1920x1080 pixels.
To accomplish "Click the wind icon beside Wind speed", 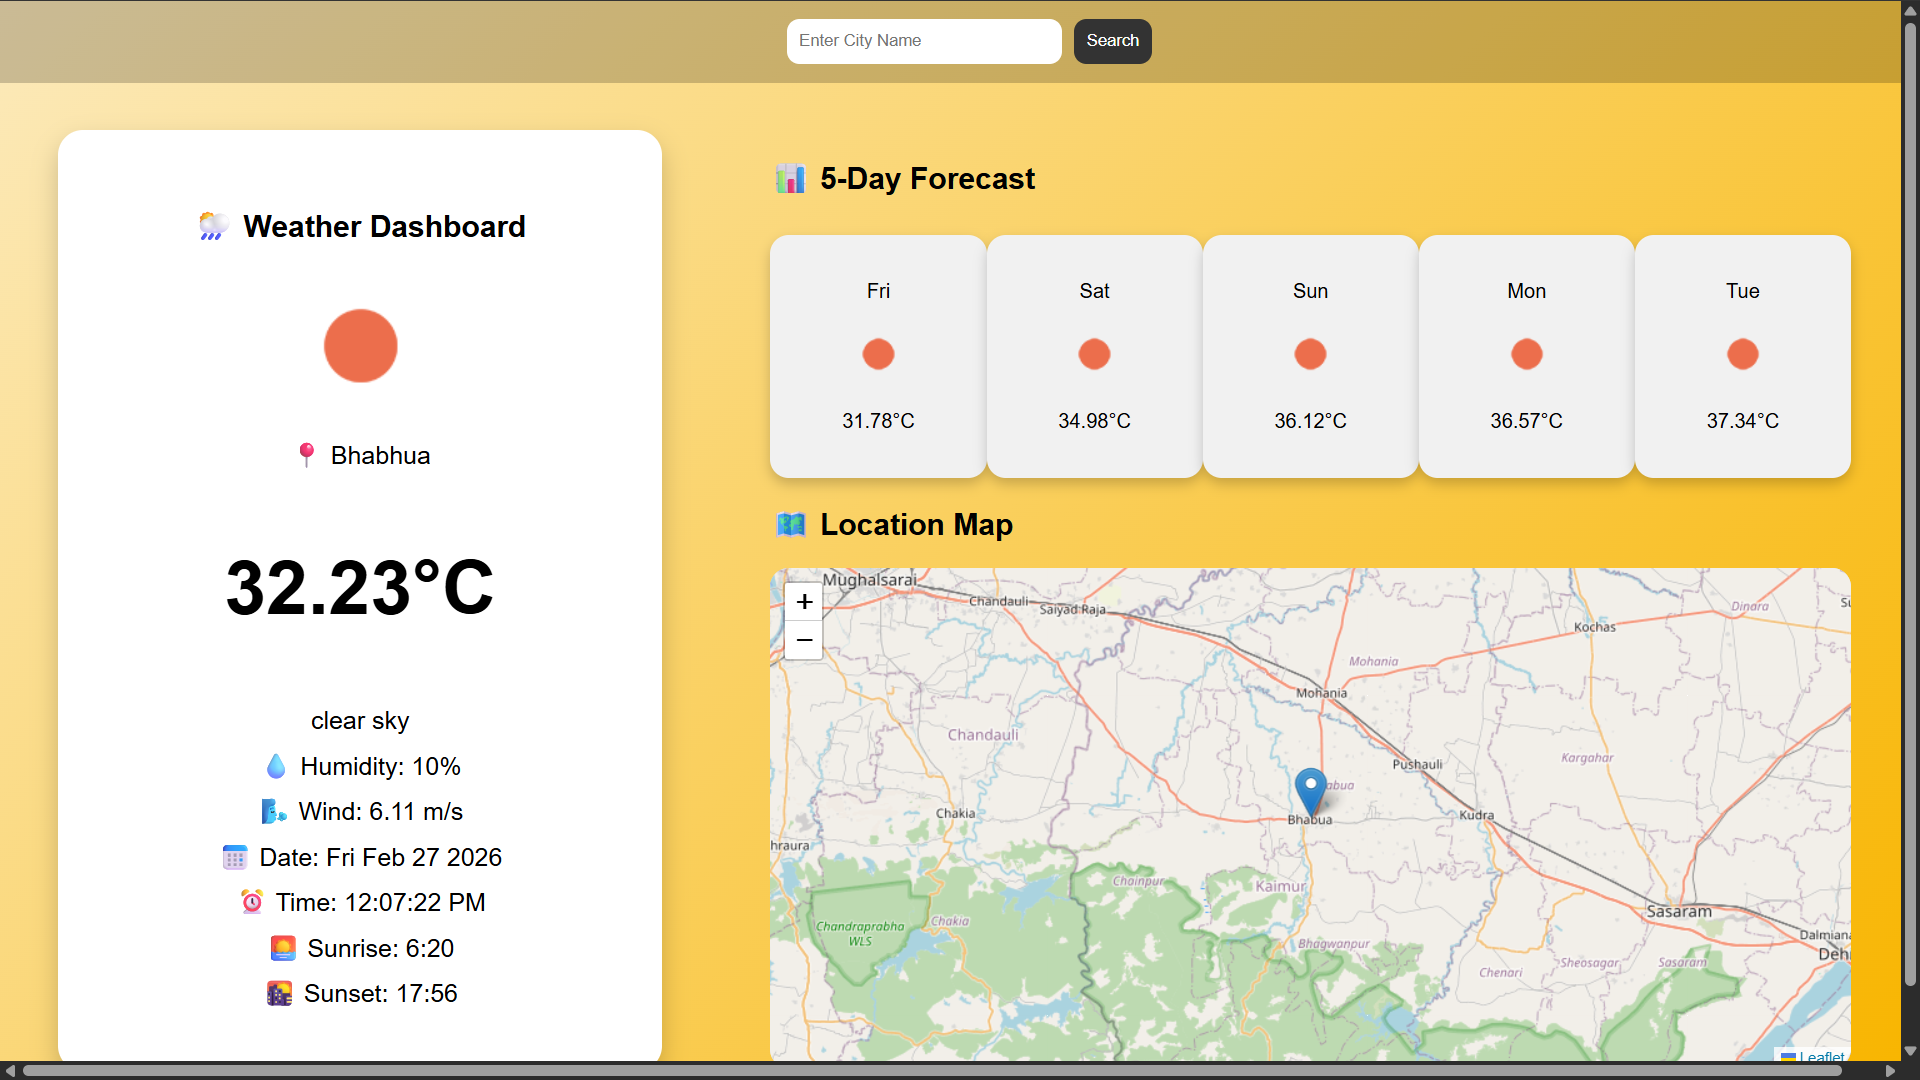I will click(274, 812).
